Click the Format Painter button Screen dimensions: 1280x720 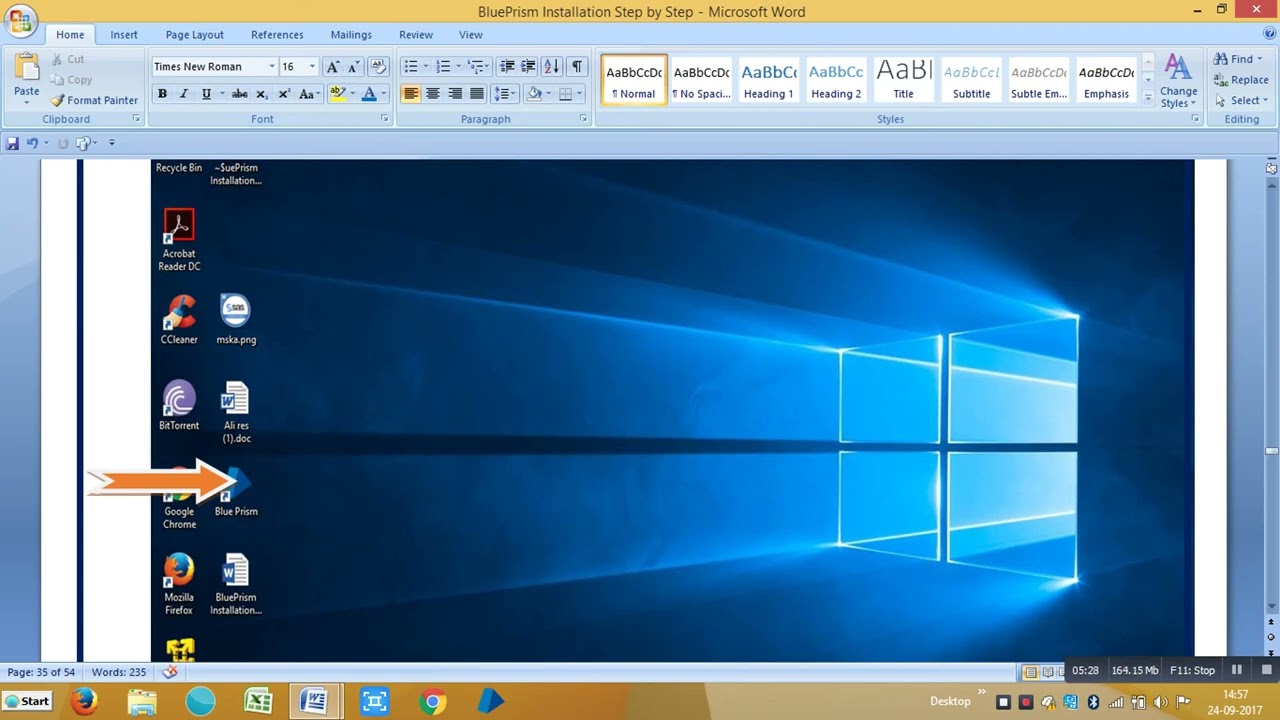tap(95, 100)
